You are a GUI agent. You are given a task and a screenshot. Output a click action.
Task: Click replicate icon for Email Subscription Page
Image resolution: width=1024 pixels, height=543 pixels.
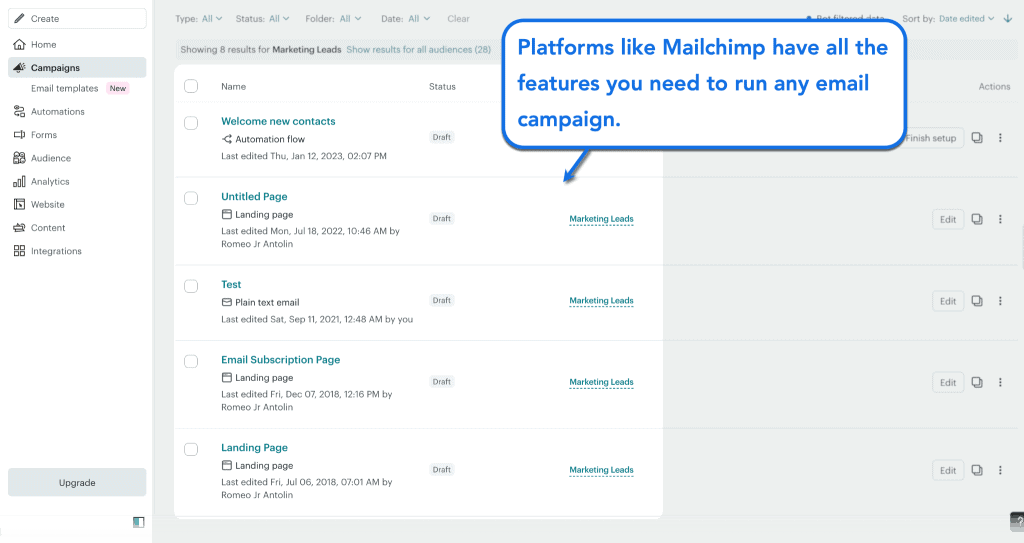point(977,383)
